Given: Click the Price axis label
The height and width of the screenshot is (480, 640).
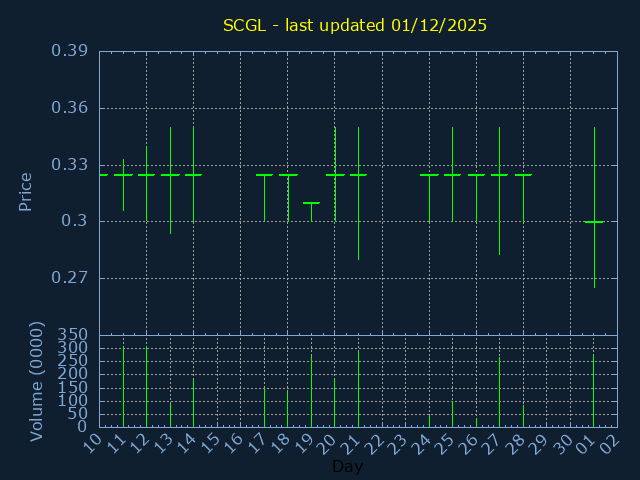Looking at the screenshot, I should pos(26,191).
